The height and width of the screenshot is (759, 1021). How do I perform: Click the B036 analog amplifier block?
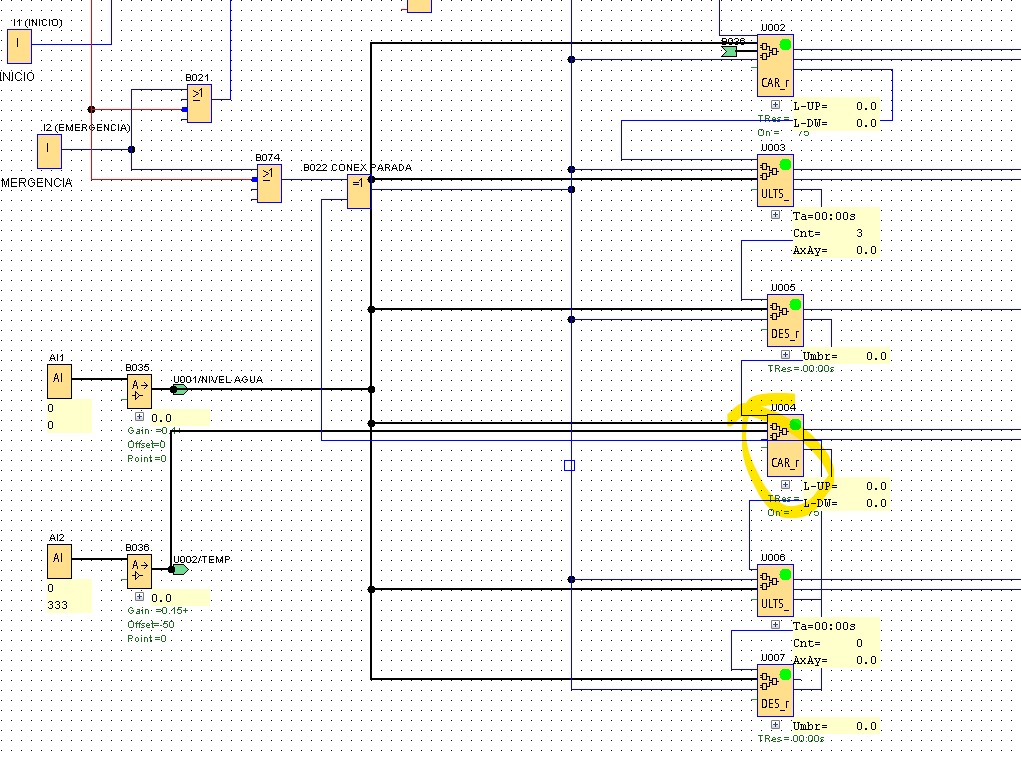tap(139, 571)
